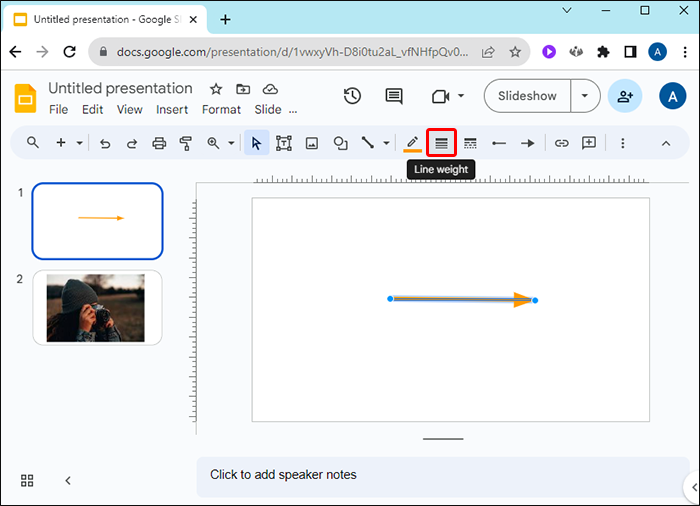The width and height of the screenshot is (700, 506).
Task: Insert an image from toolbar
Action: pos(312,143)
